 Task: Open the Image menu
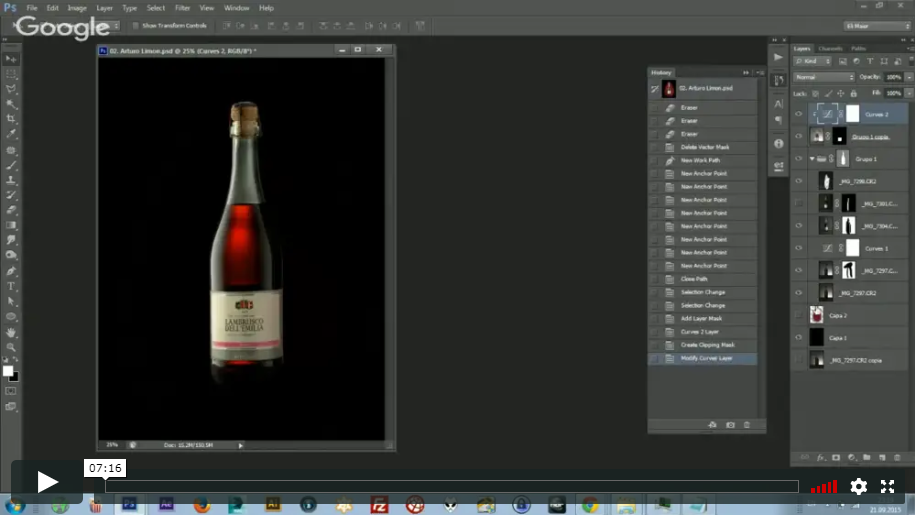[x=76, y=8]
